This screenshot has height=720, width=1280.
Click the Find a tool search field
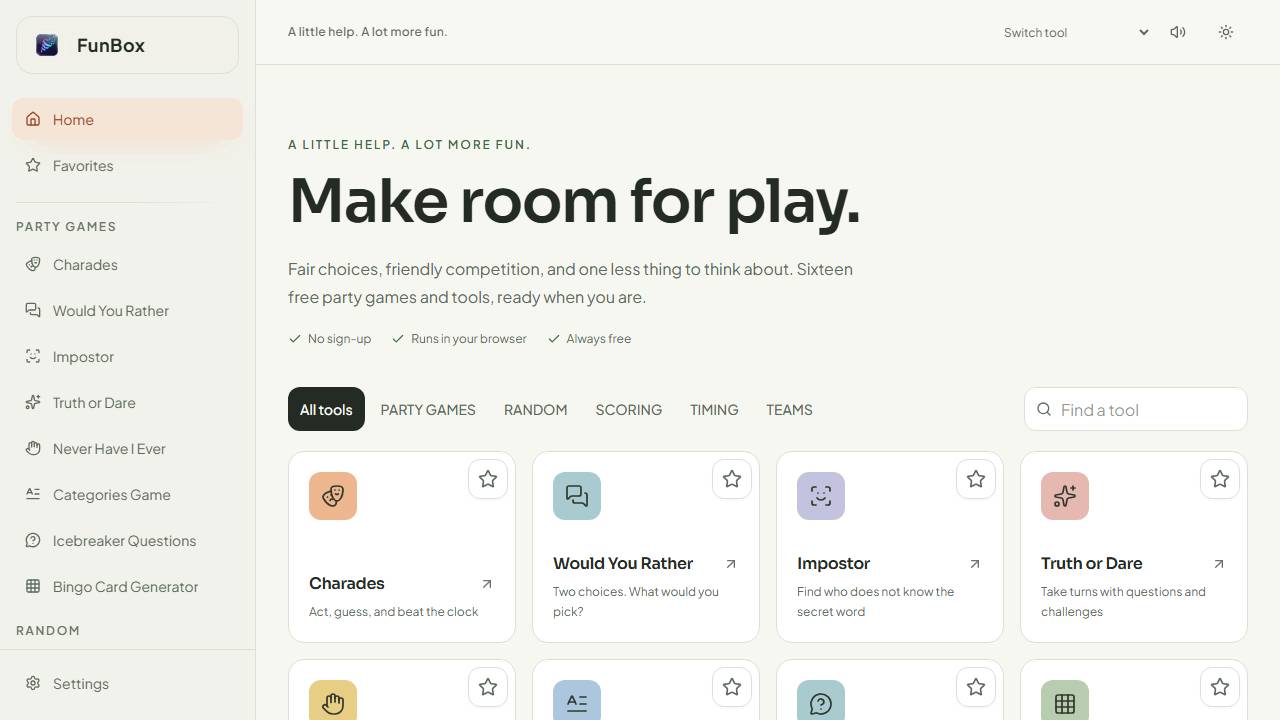point(1136,409)
